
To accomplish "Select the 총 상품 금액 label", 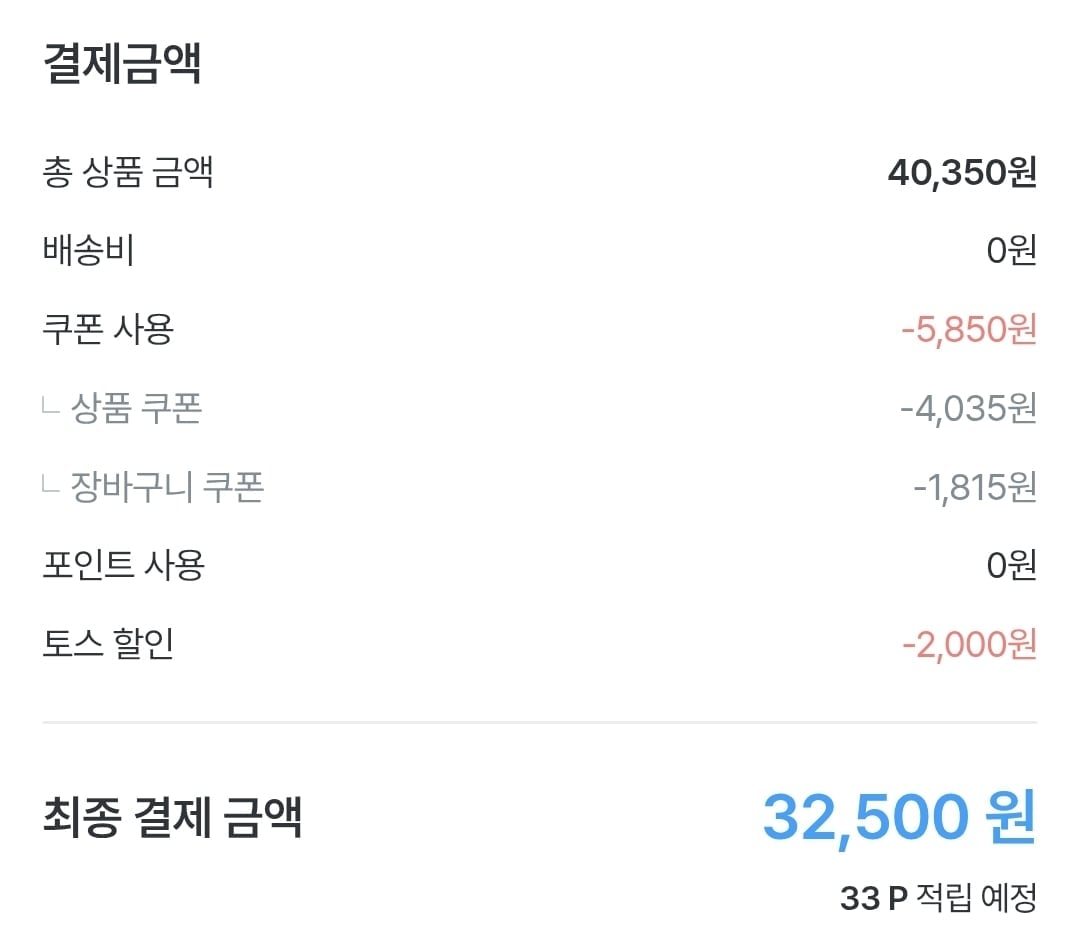I will (128, 173).
